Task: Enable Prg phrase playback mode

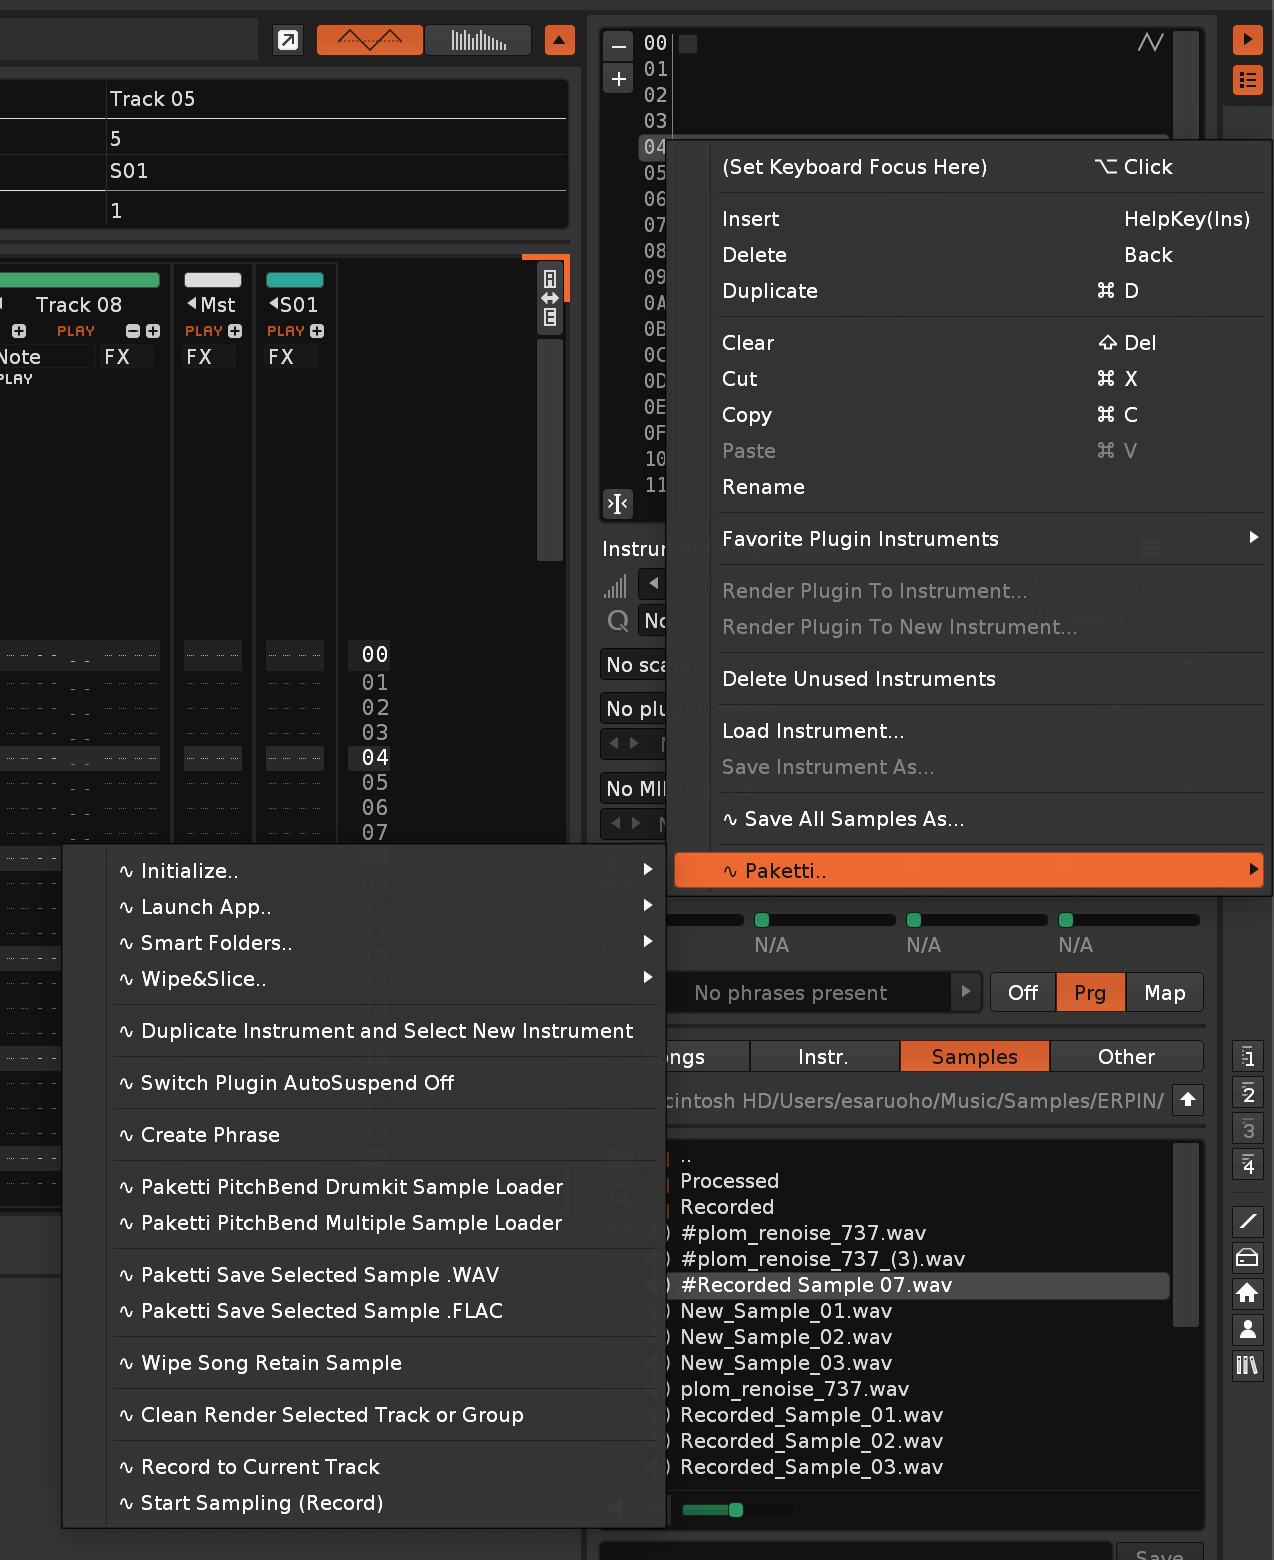Action: click(1090, 993)
